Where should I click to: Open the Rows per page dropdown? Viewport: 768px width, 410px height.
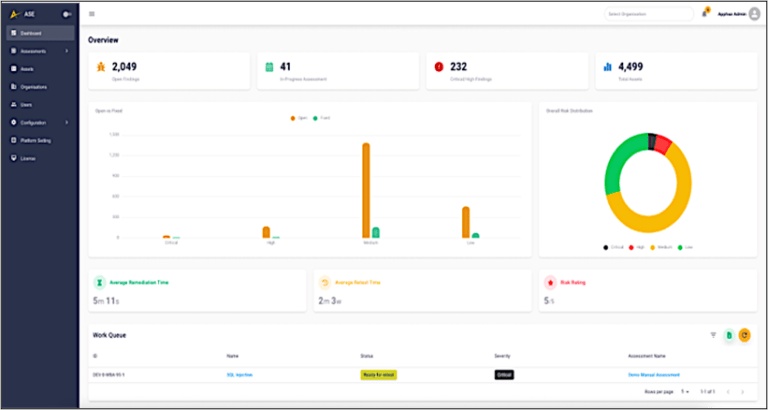(686, 390)
